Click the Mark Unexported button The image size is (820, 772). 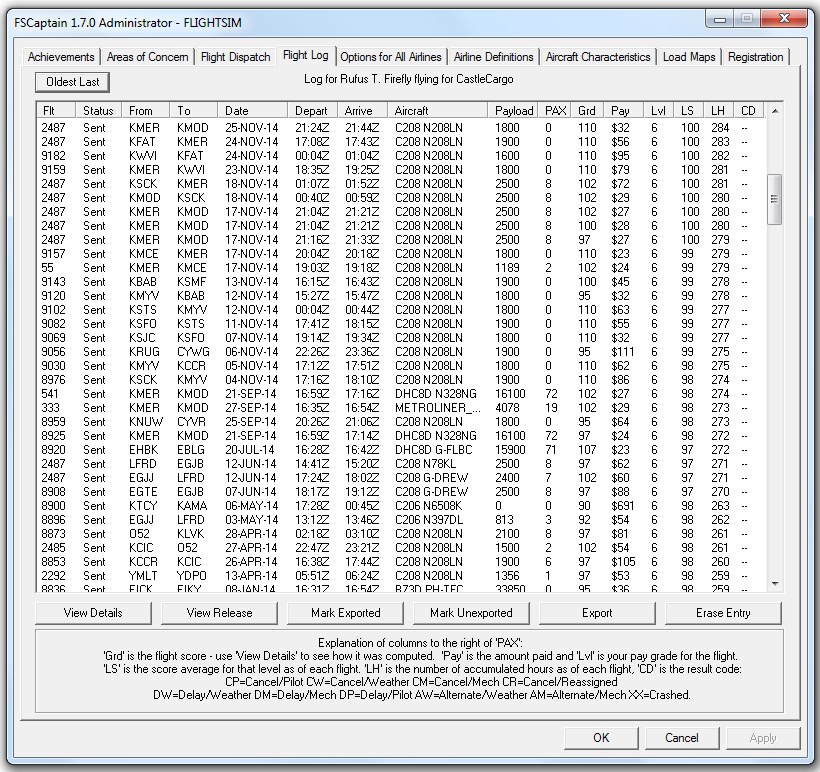pos(471,613)
